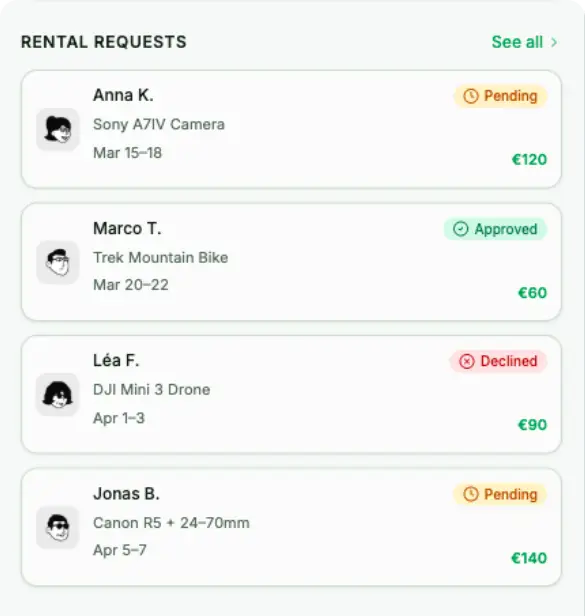Screen dimensions: 585x616
Task: Click the checkmark icon in the Approved badge
Action: pos(460,229)
